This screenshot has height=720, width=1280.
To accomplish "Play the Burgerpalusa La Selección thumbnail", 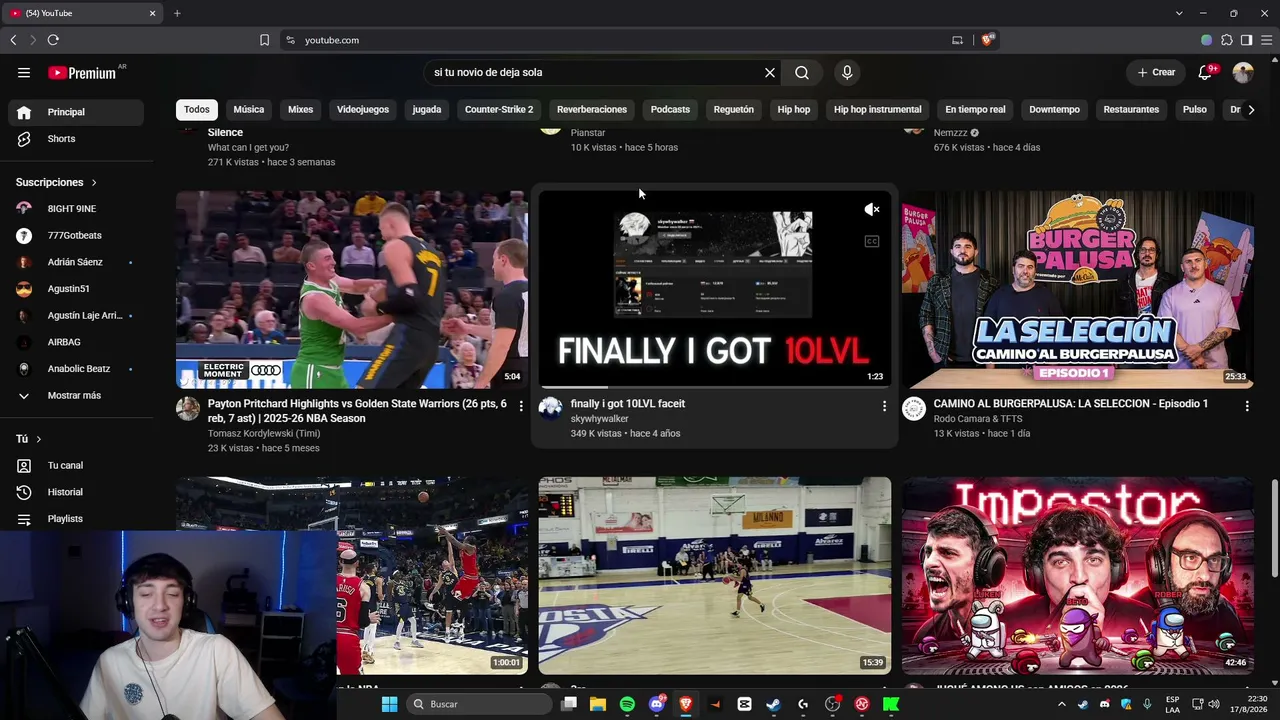I will tap(1078, 290).
